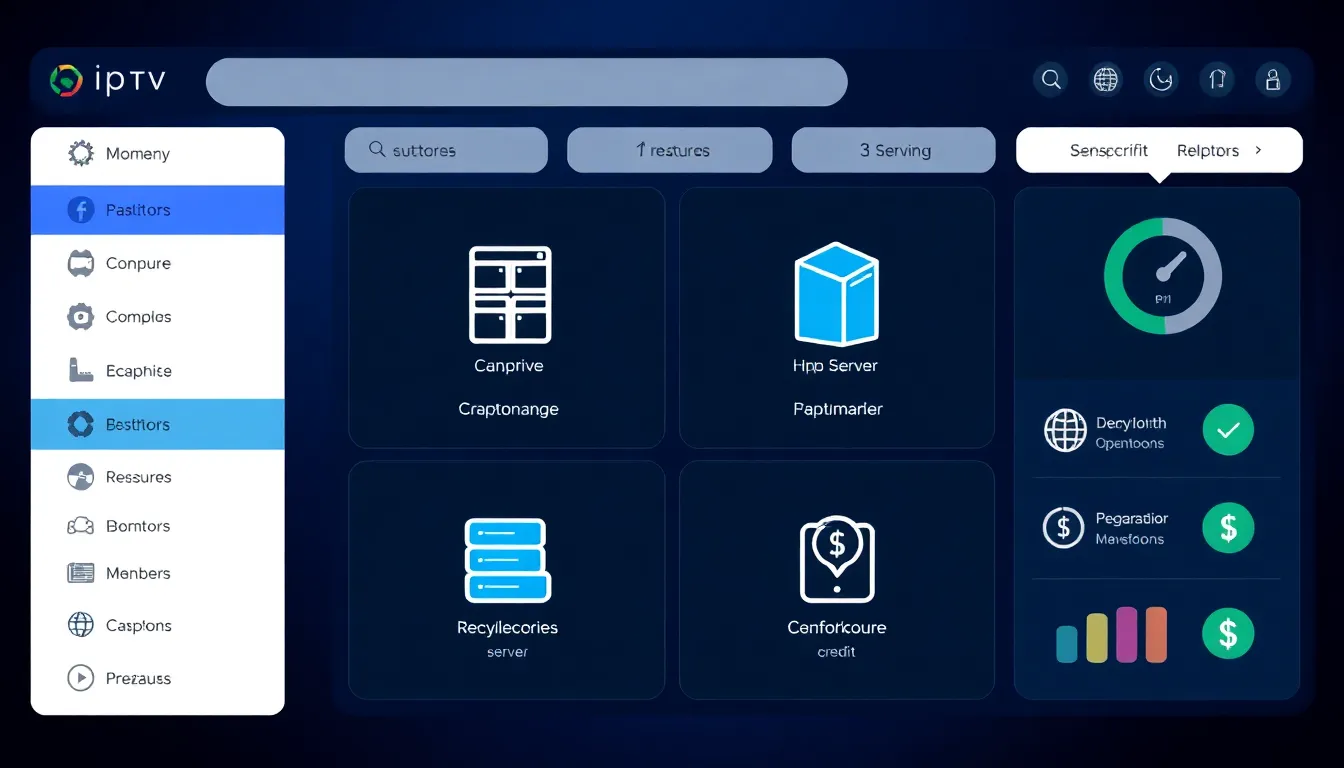Click the search magnifier icon in header
This screenshot has height=768, width=1344.
coord(1051,80)
